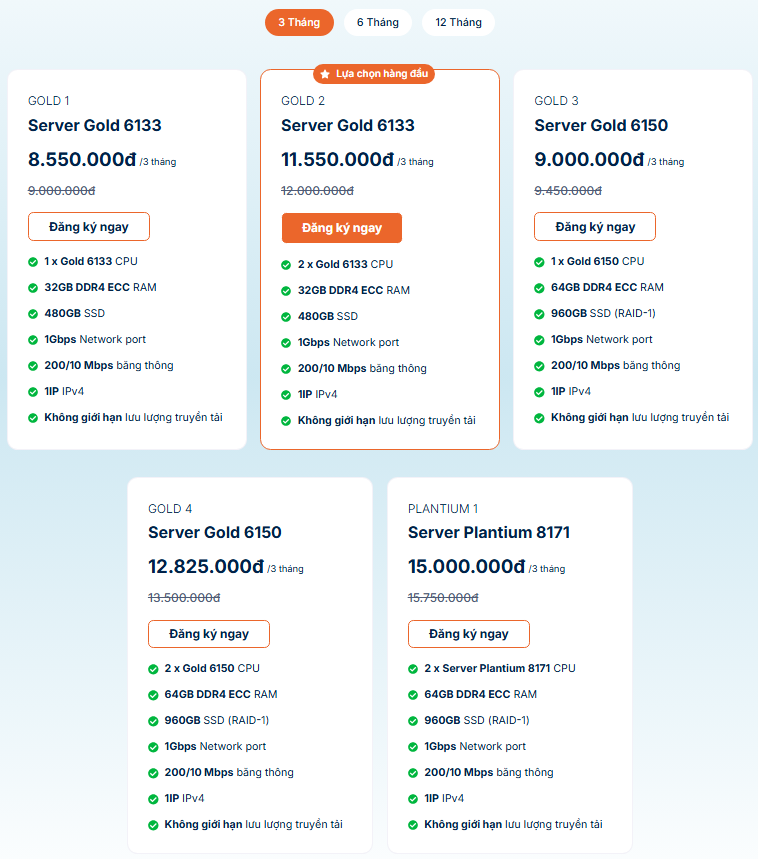Select the 3 Tháng billing tab
This screenshot has height=859, width=758.
pos(299,22)
